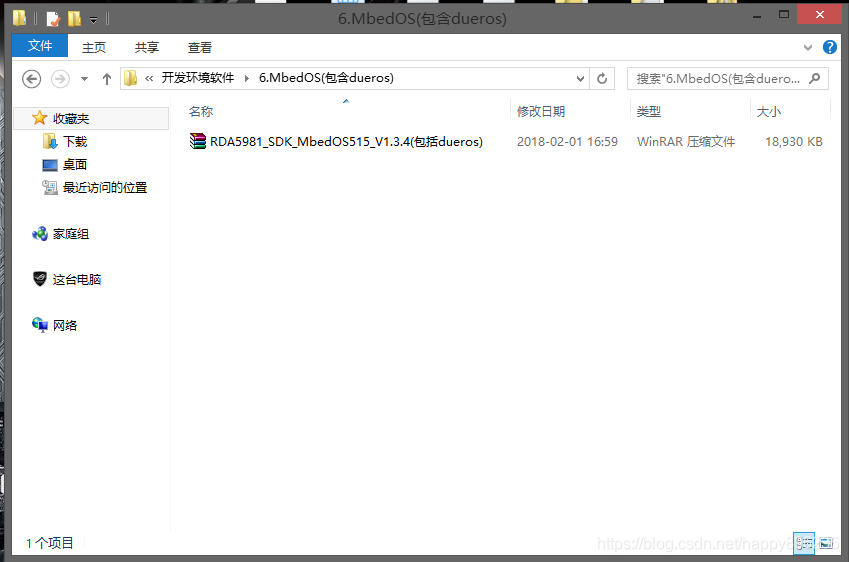Switch to large icons view in status bar

point(826,543)
